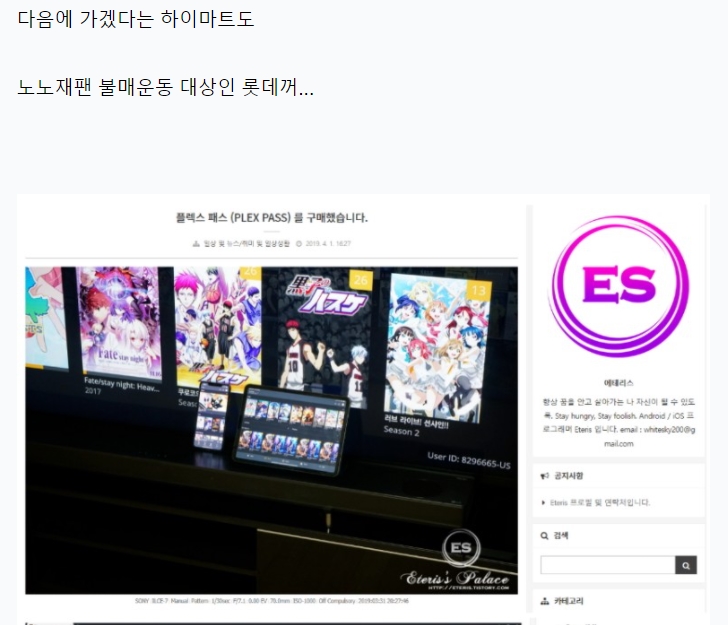Click the post date 2019. 4. 1.
The width and height of the screenshot is (728, 625).
tap(328, 244)
